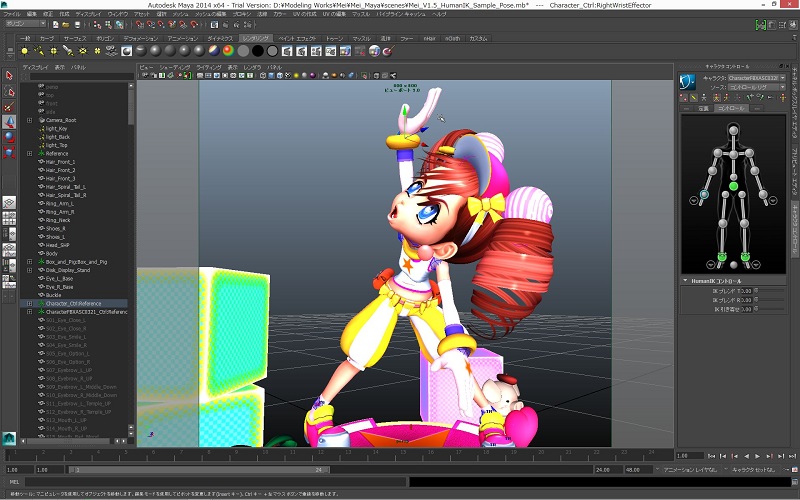Screen dimensions: 800x500
Task: Activate the Scale tool in the toolbox
Action: pyautogui.click(x=9, y=152)
